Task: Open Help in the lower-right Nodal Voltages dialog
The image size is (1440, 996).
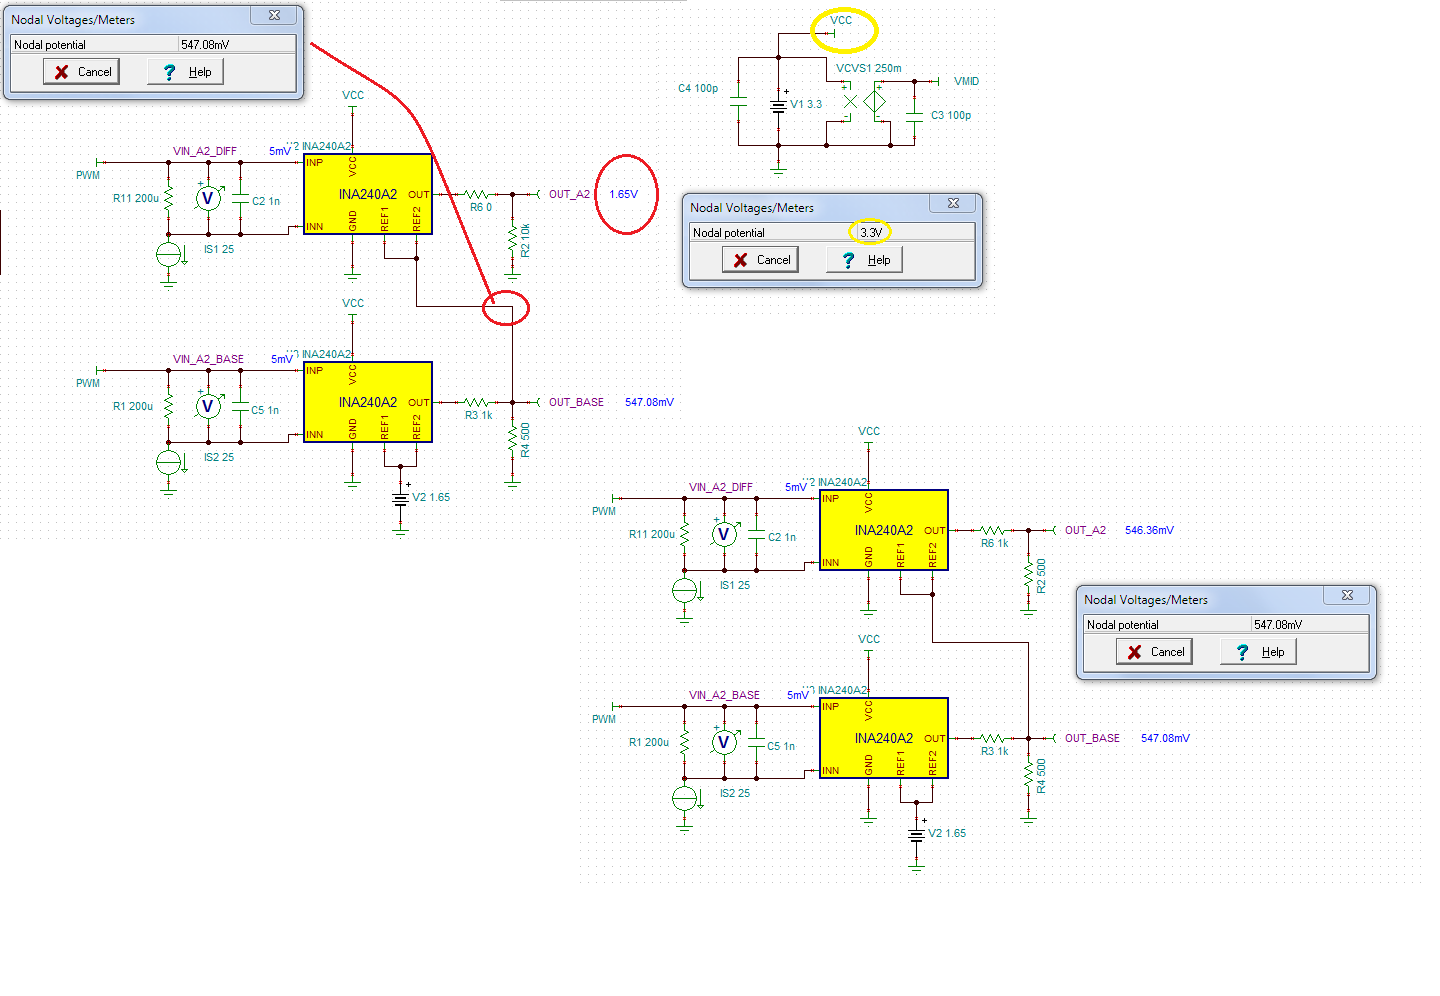Action: click(1259, 652)
